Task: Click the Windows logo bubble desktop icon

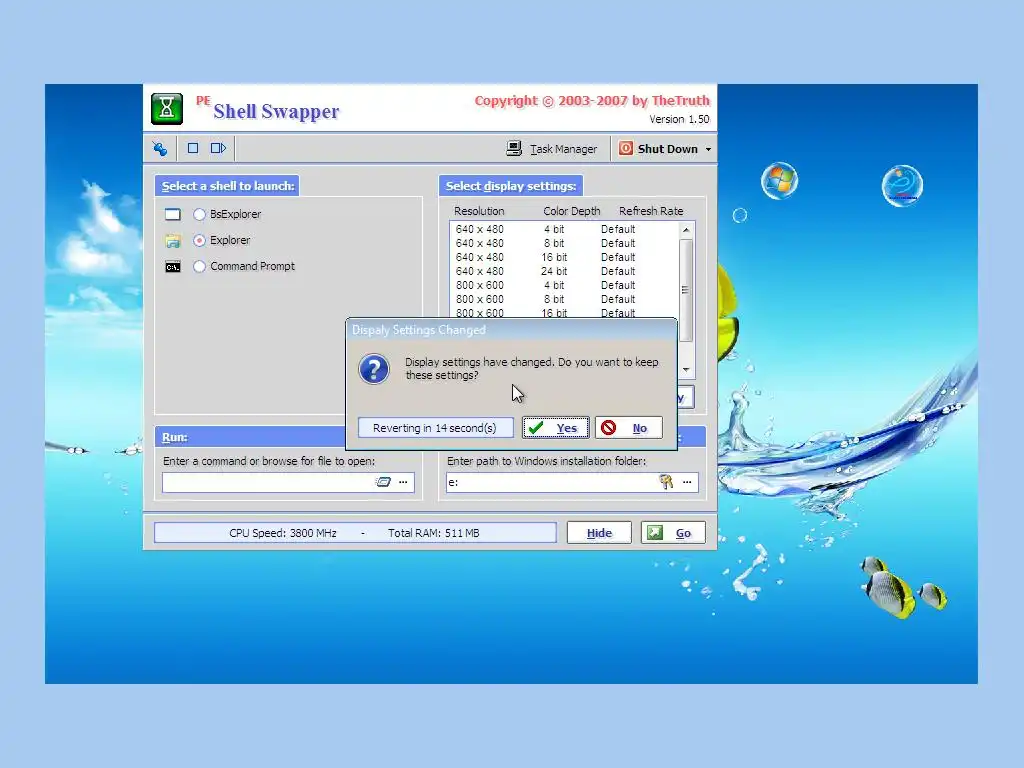Action: [x=779, y=180]
